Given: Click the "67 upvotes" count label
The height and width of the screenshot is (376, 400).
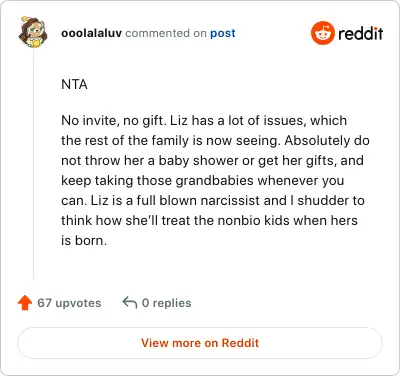Looking at the screenshot, I should point(69,303).
